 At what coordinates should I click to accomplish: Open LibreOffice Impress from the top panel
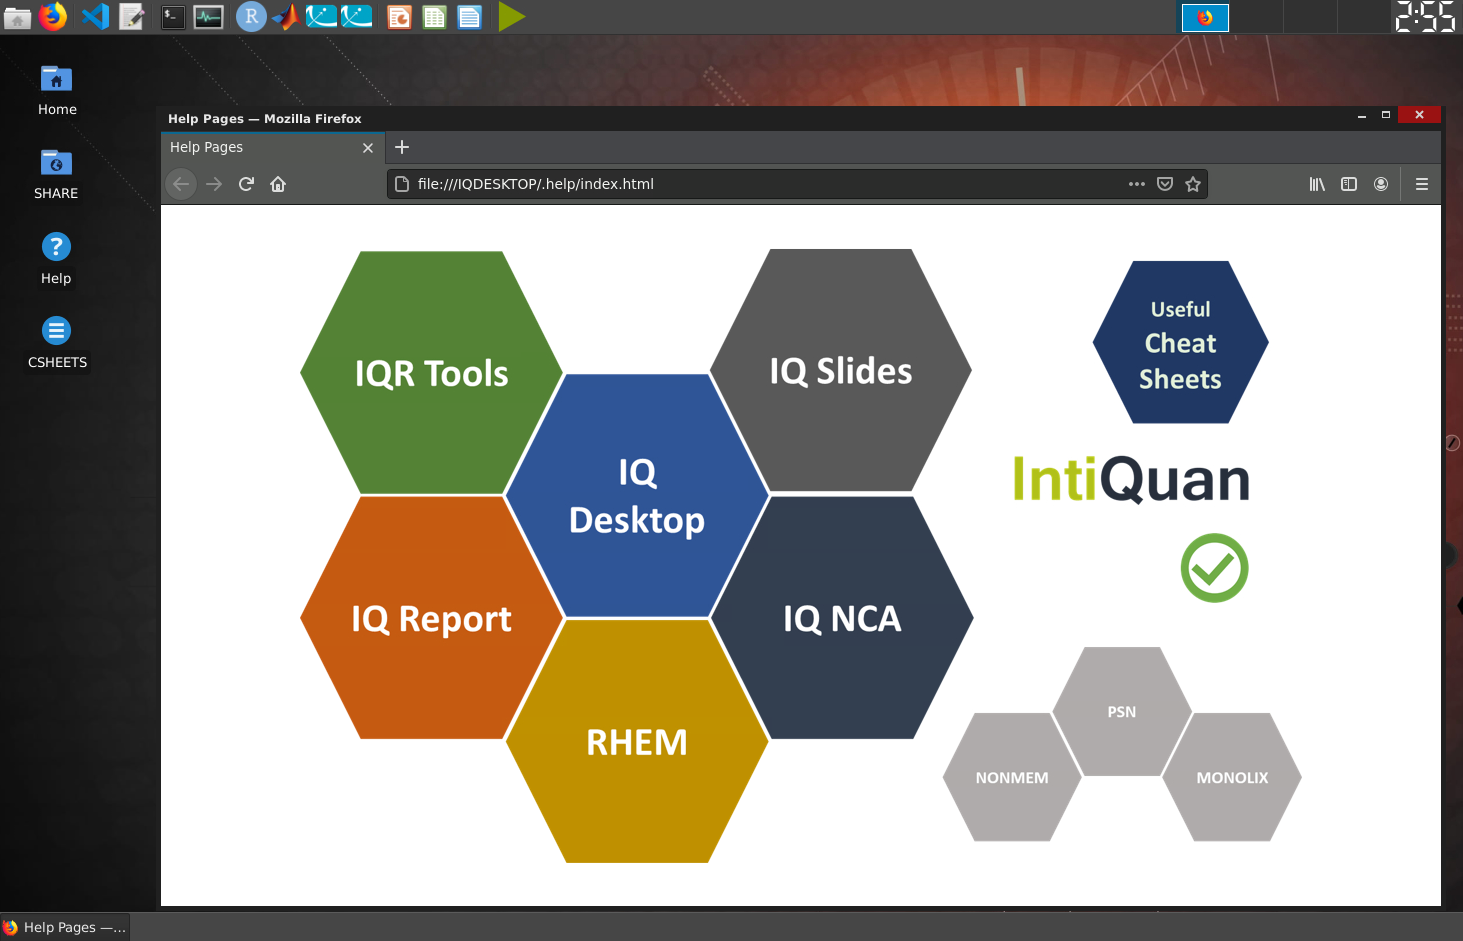[399, 17]
